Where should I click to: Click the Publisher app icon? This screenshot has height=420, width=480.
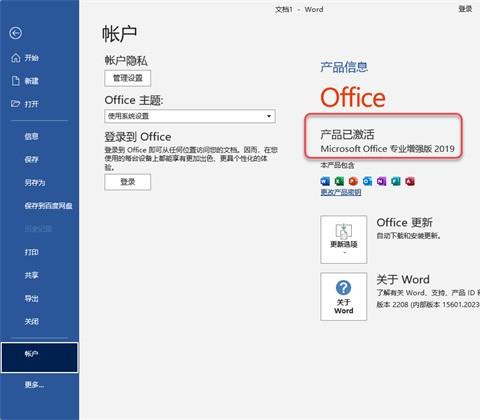click(396, 181)
